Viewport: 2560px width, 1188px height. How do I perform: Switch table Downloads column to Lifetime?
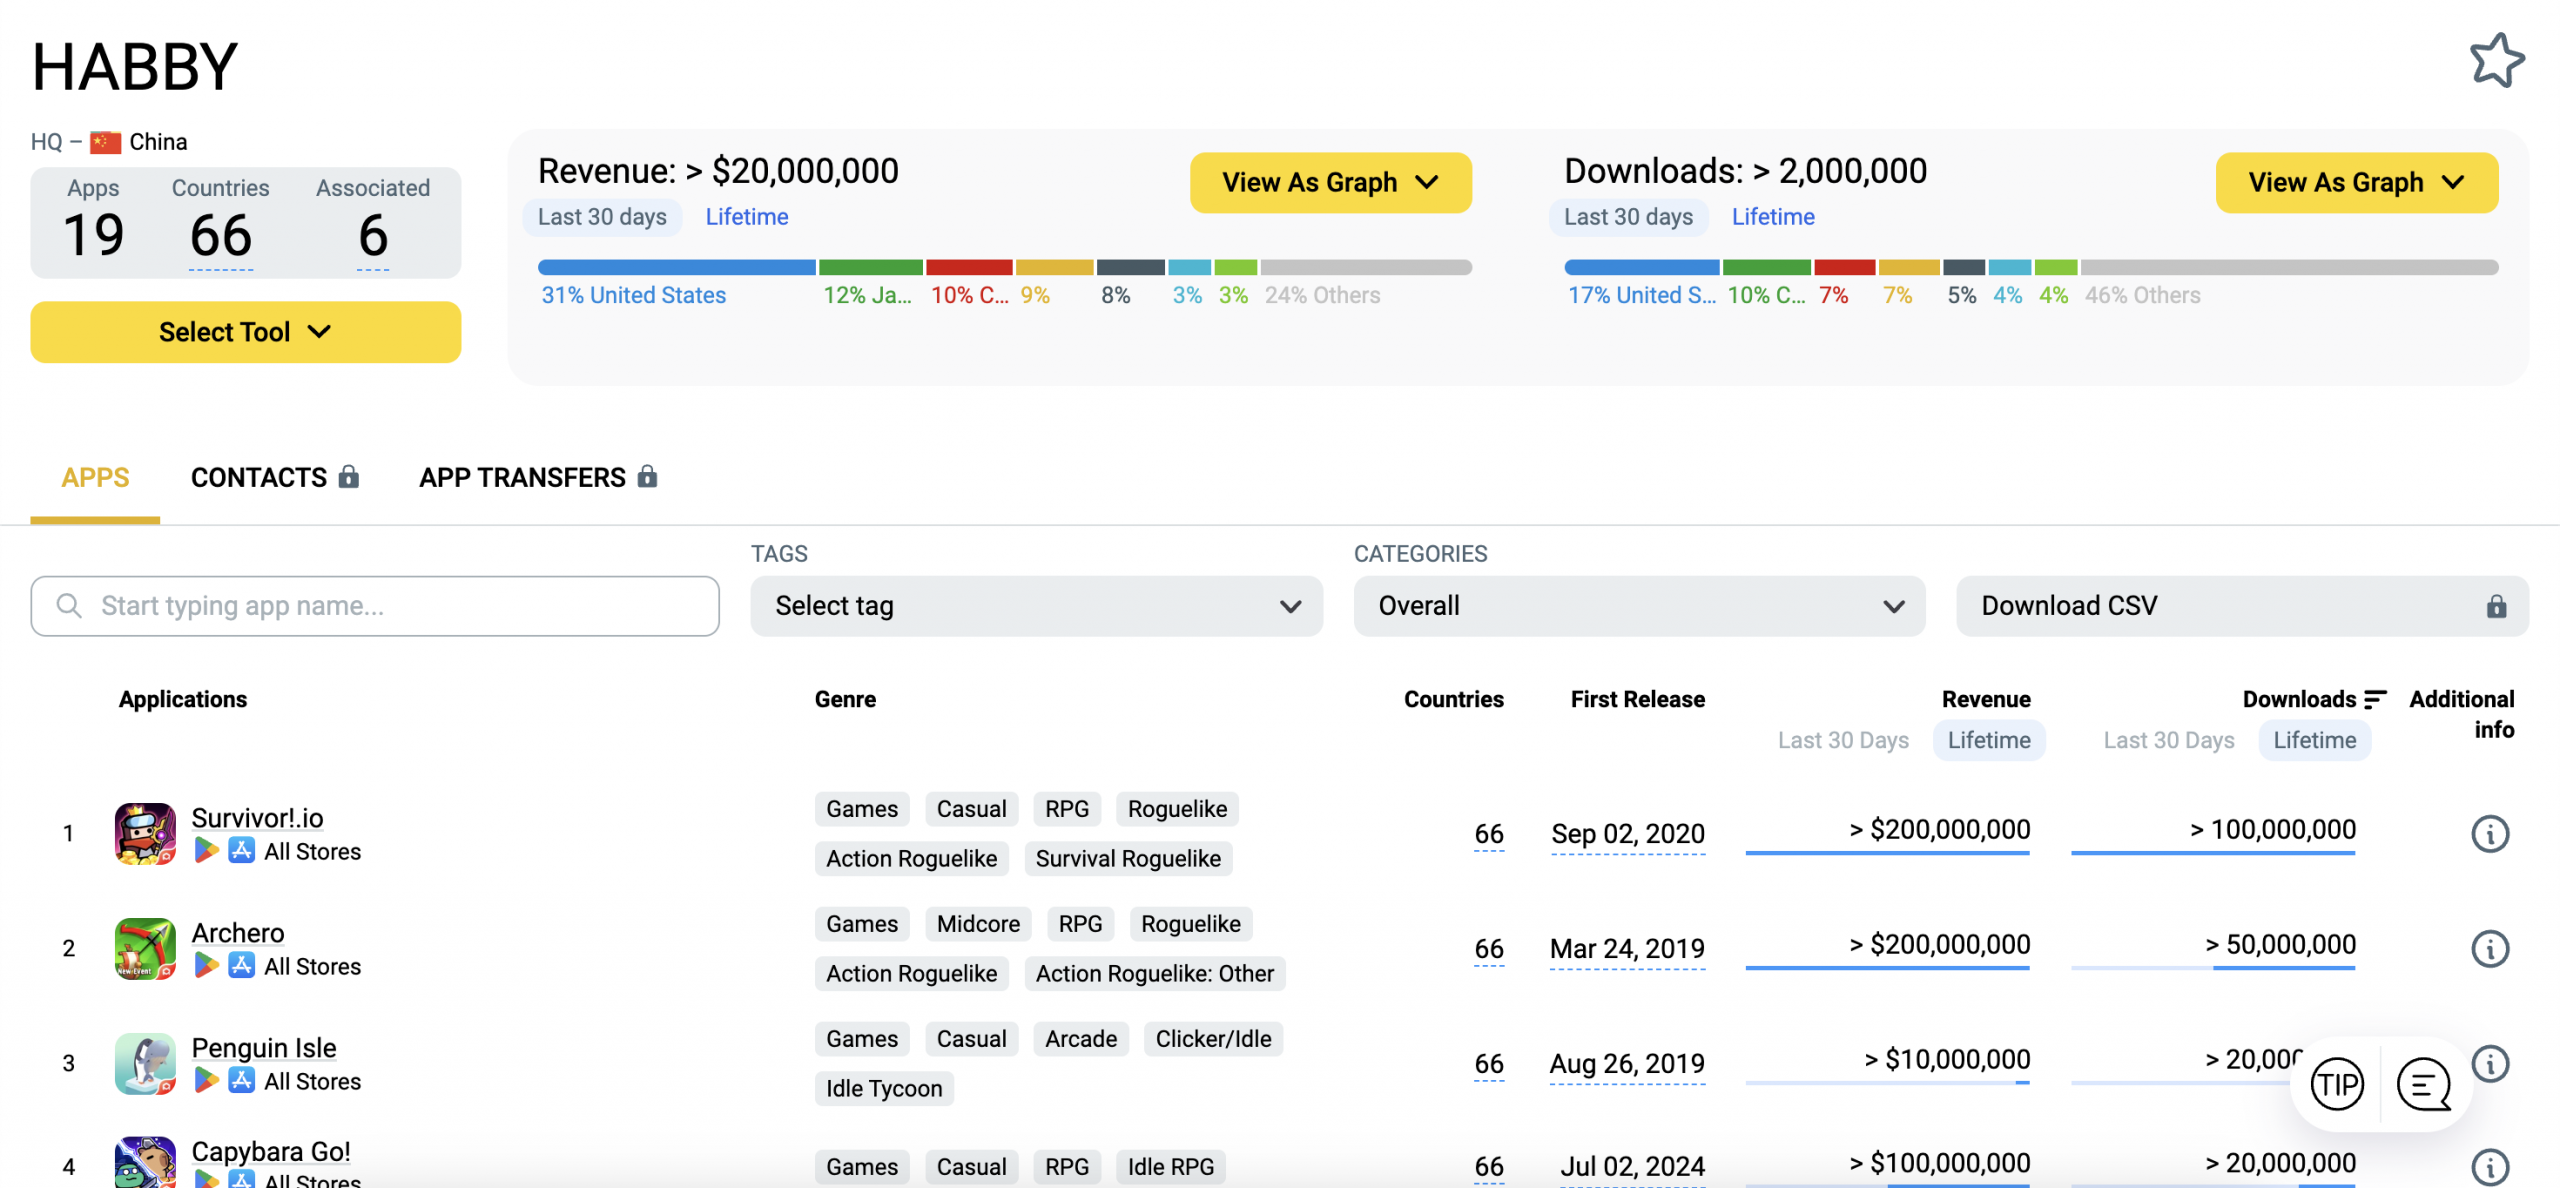click(2315, 740)
